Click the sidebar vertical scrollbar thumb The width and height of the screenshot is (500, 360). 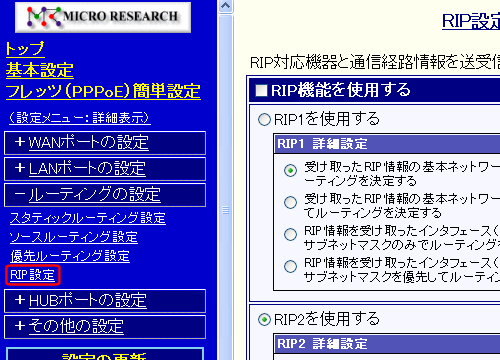tap(226, 210)
